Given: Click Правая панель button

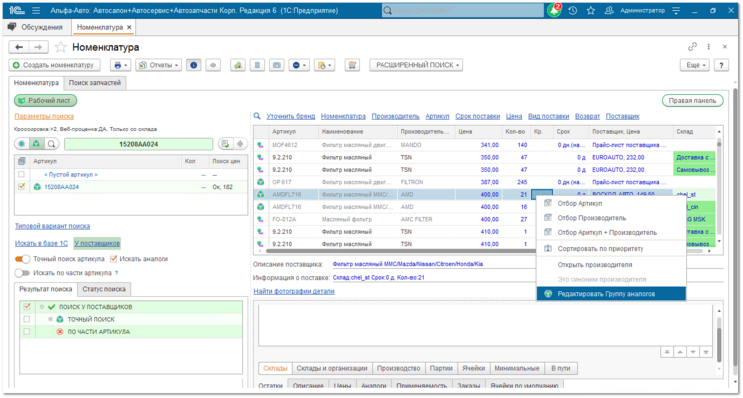Looking at the screenshot, I should pyautogui.click(x=692, y=100).
